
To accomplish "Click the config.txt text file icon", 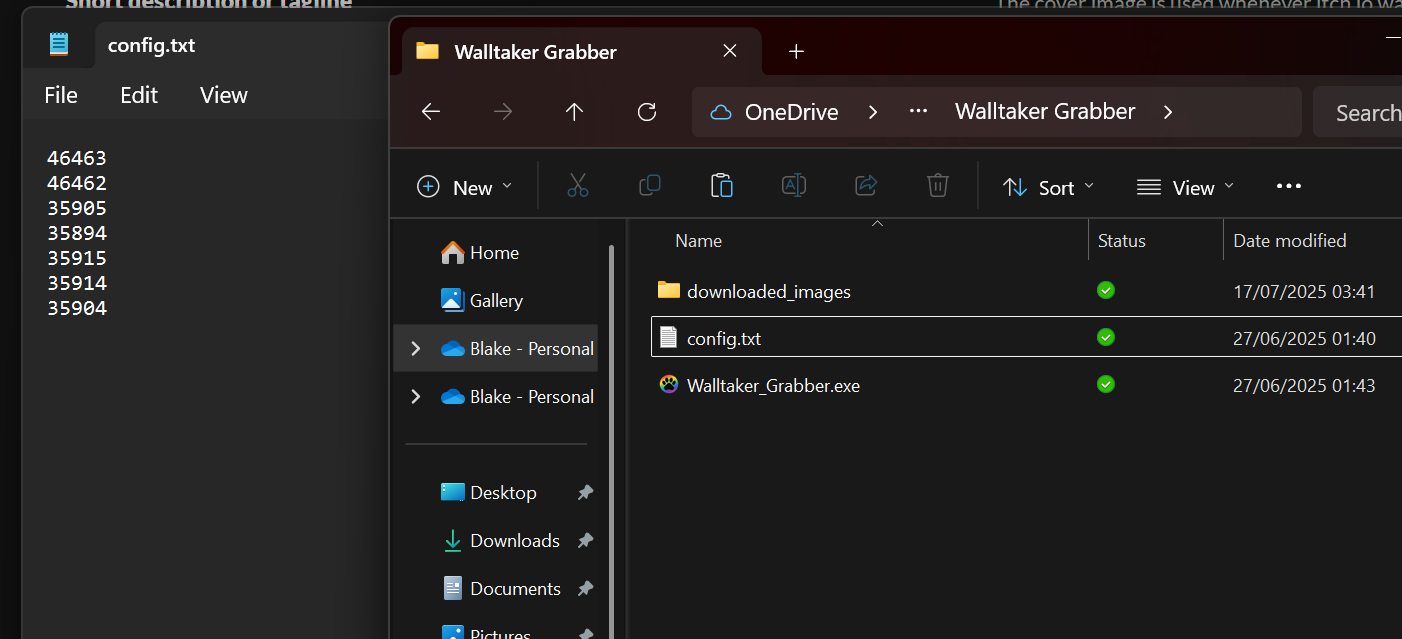I will click(x=669, y=338).
